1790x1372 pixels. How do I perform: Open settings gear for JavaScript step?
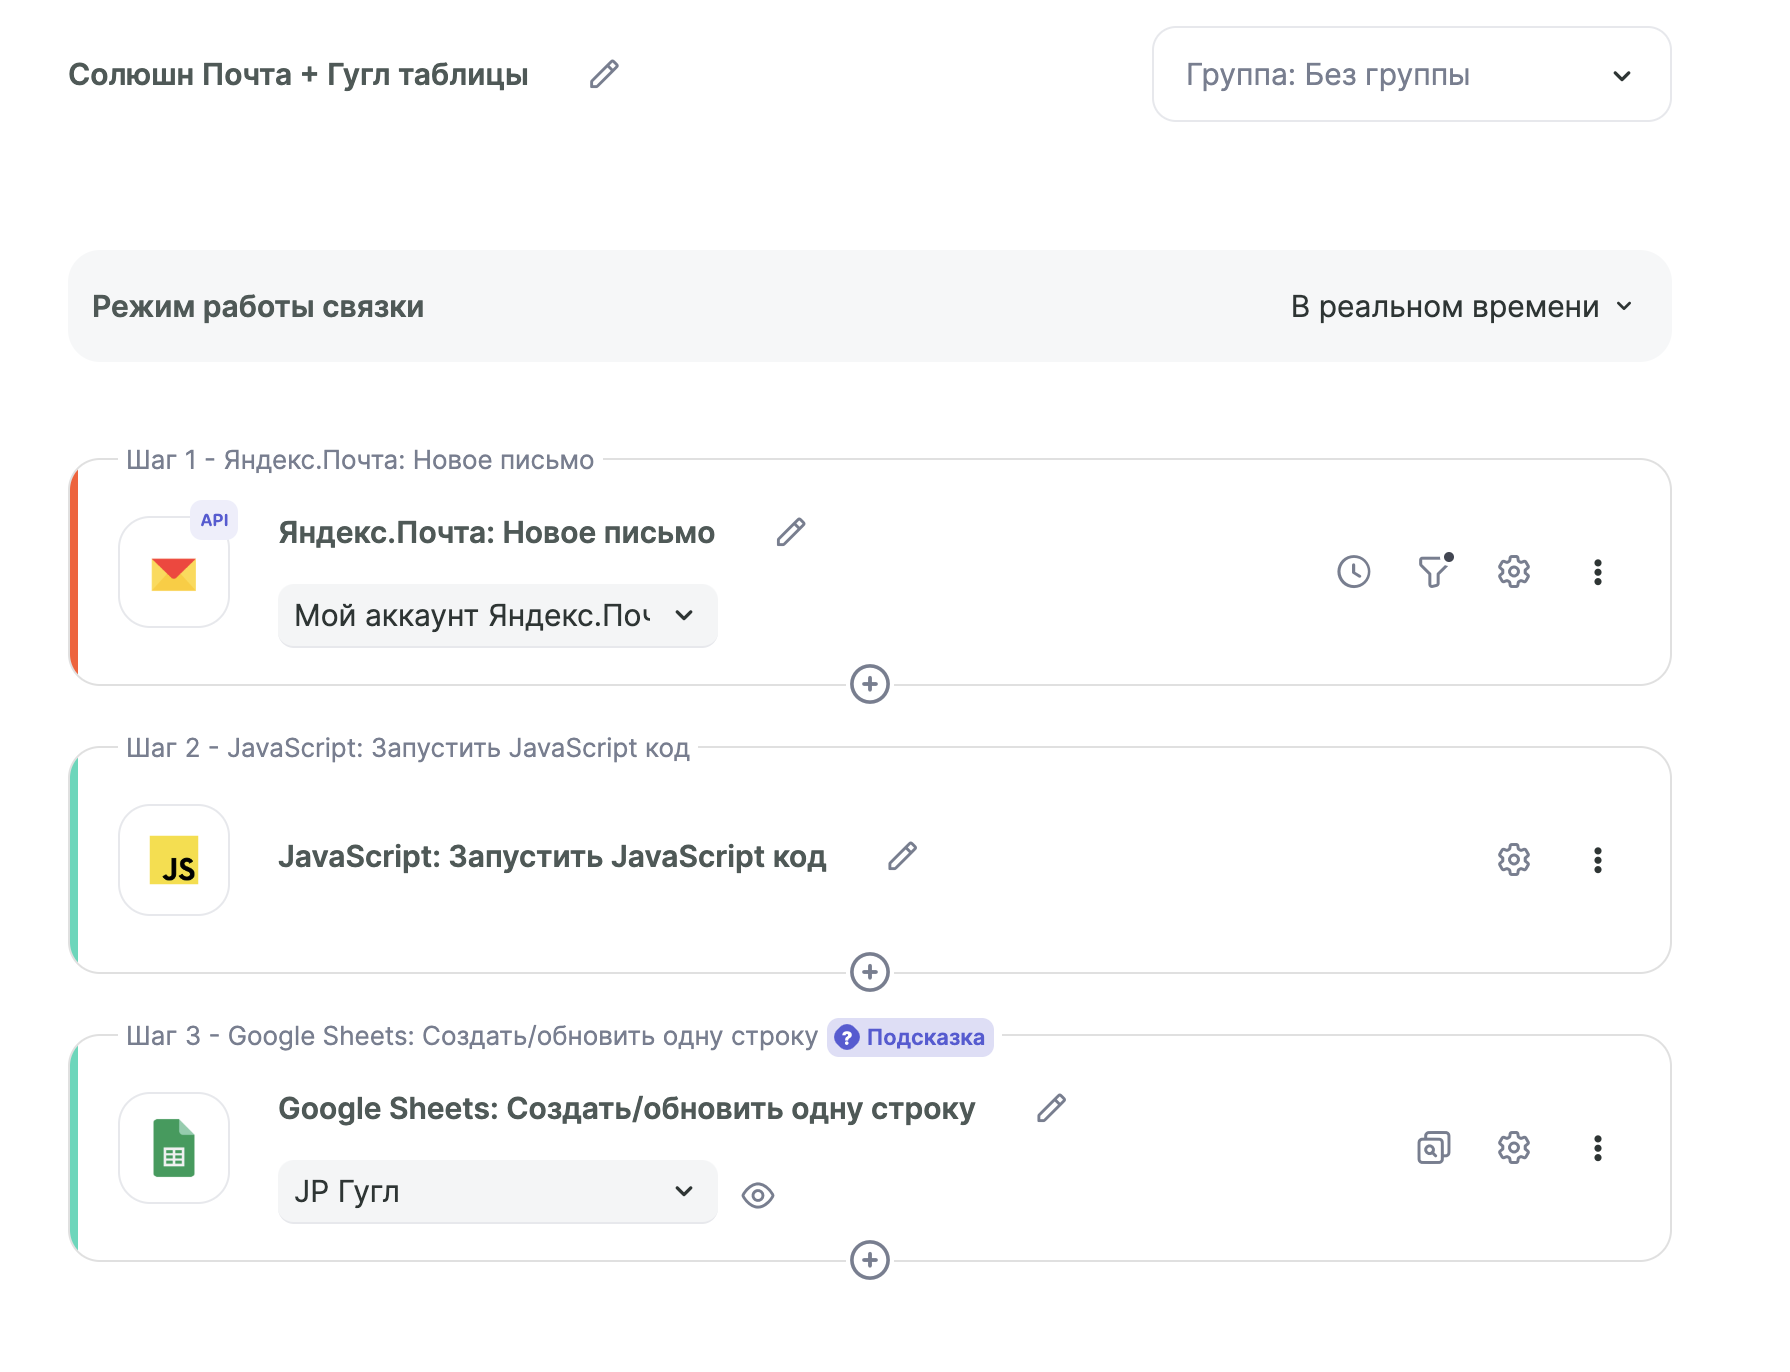tap(1514, 860)
